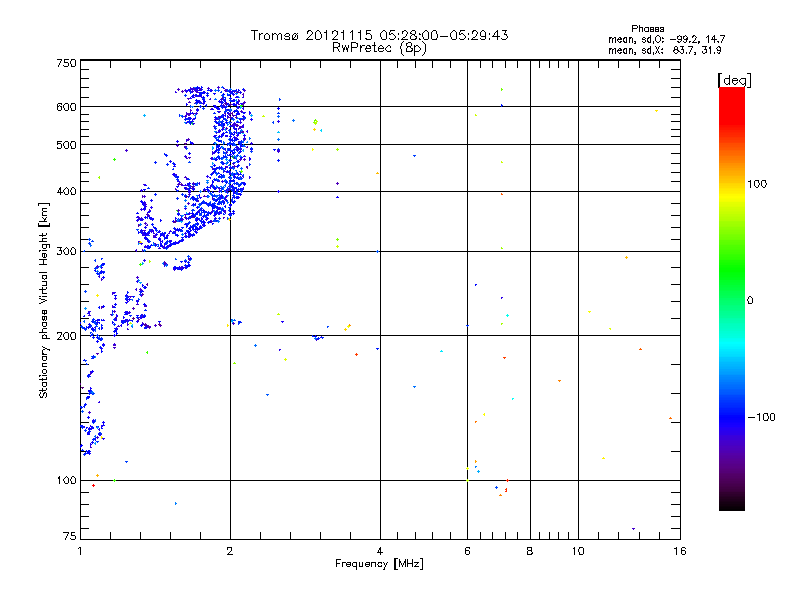Click the colorbar tick label '0'
This screenshot has width=800, height=600.
(x=750, y=301)
